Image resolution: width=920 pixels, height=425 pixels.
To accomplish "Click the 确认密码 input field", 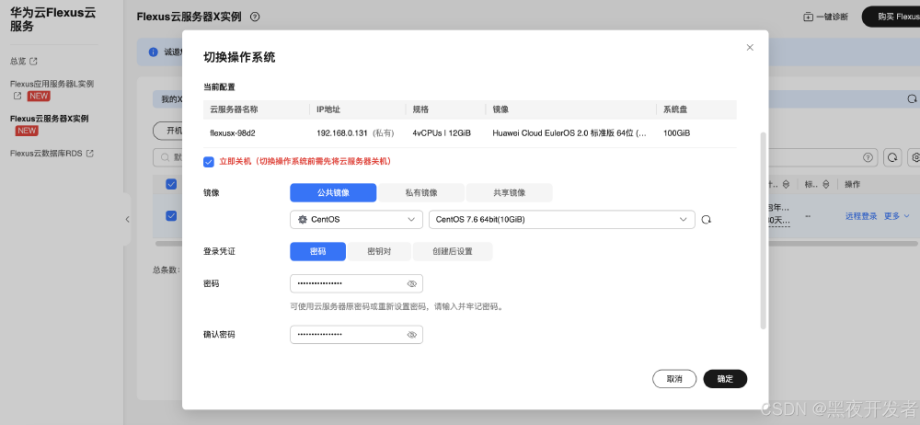I will pyautogui.click(x=356, y=335).
